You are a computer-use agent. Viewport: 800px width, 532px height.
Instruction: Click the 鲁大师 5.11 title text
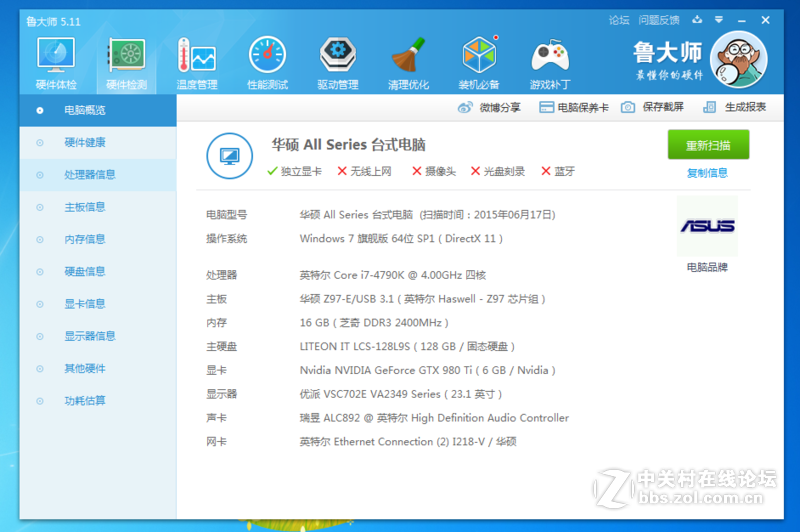click(54, 21)
